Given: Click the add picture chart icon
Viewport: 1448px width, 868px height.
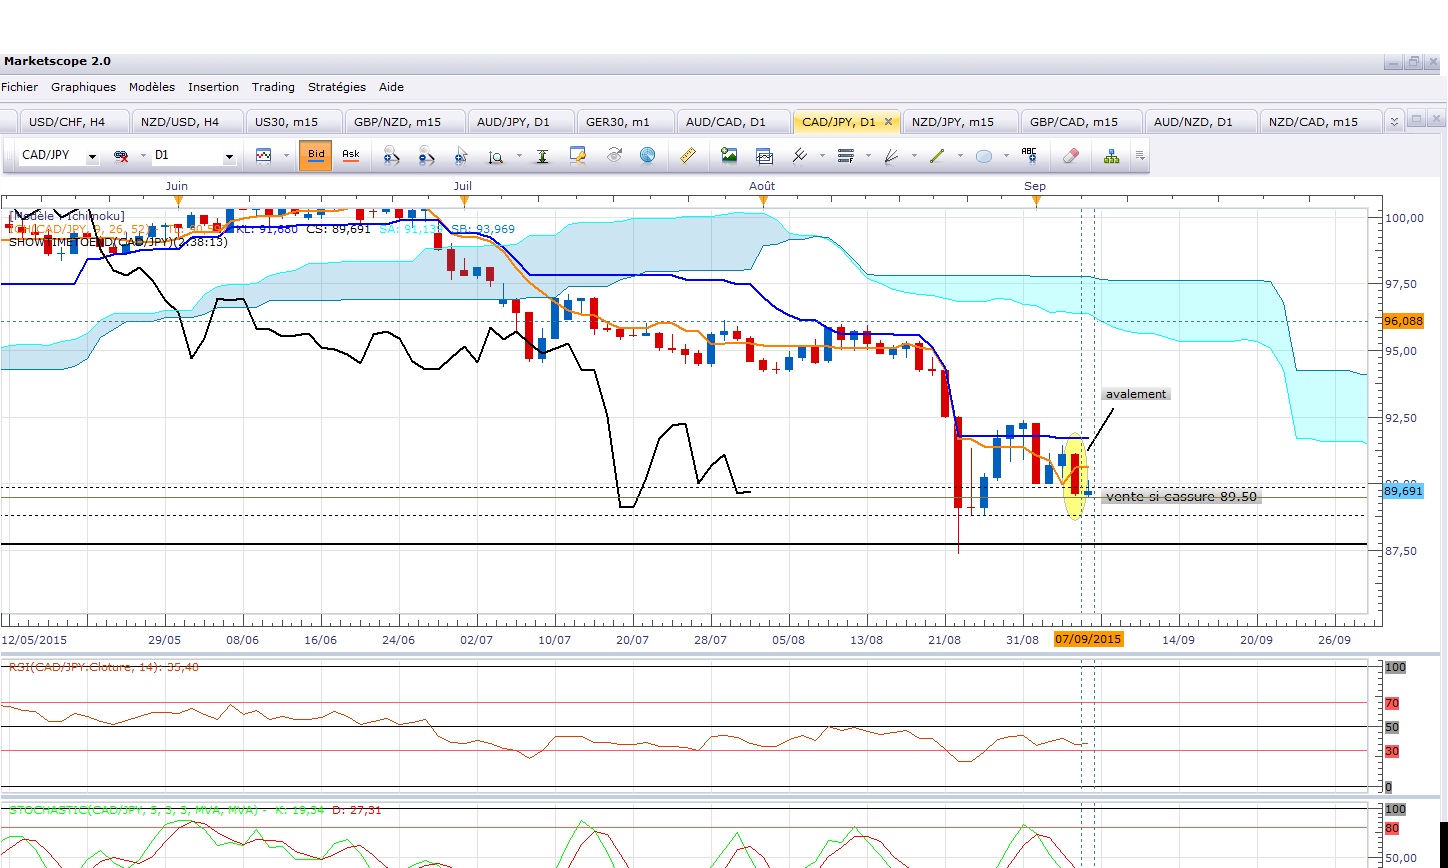Looking at the screenshot, I should tap(729, 156).
